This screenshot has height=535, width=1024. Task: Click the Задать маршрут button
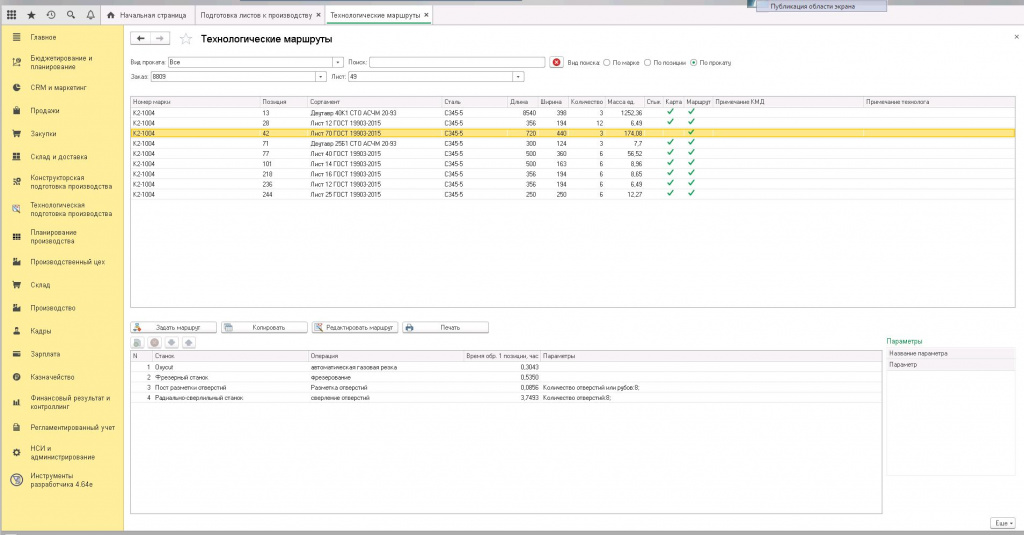173,327
